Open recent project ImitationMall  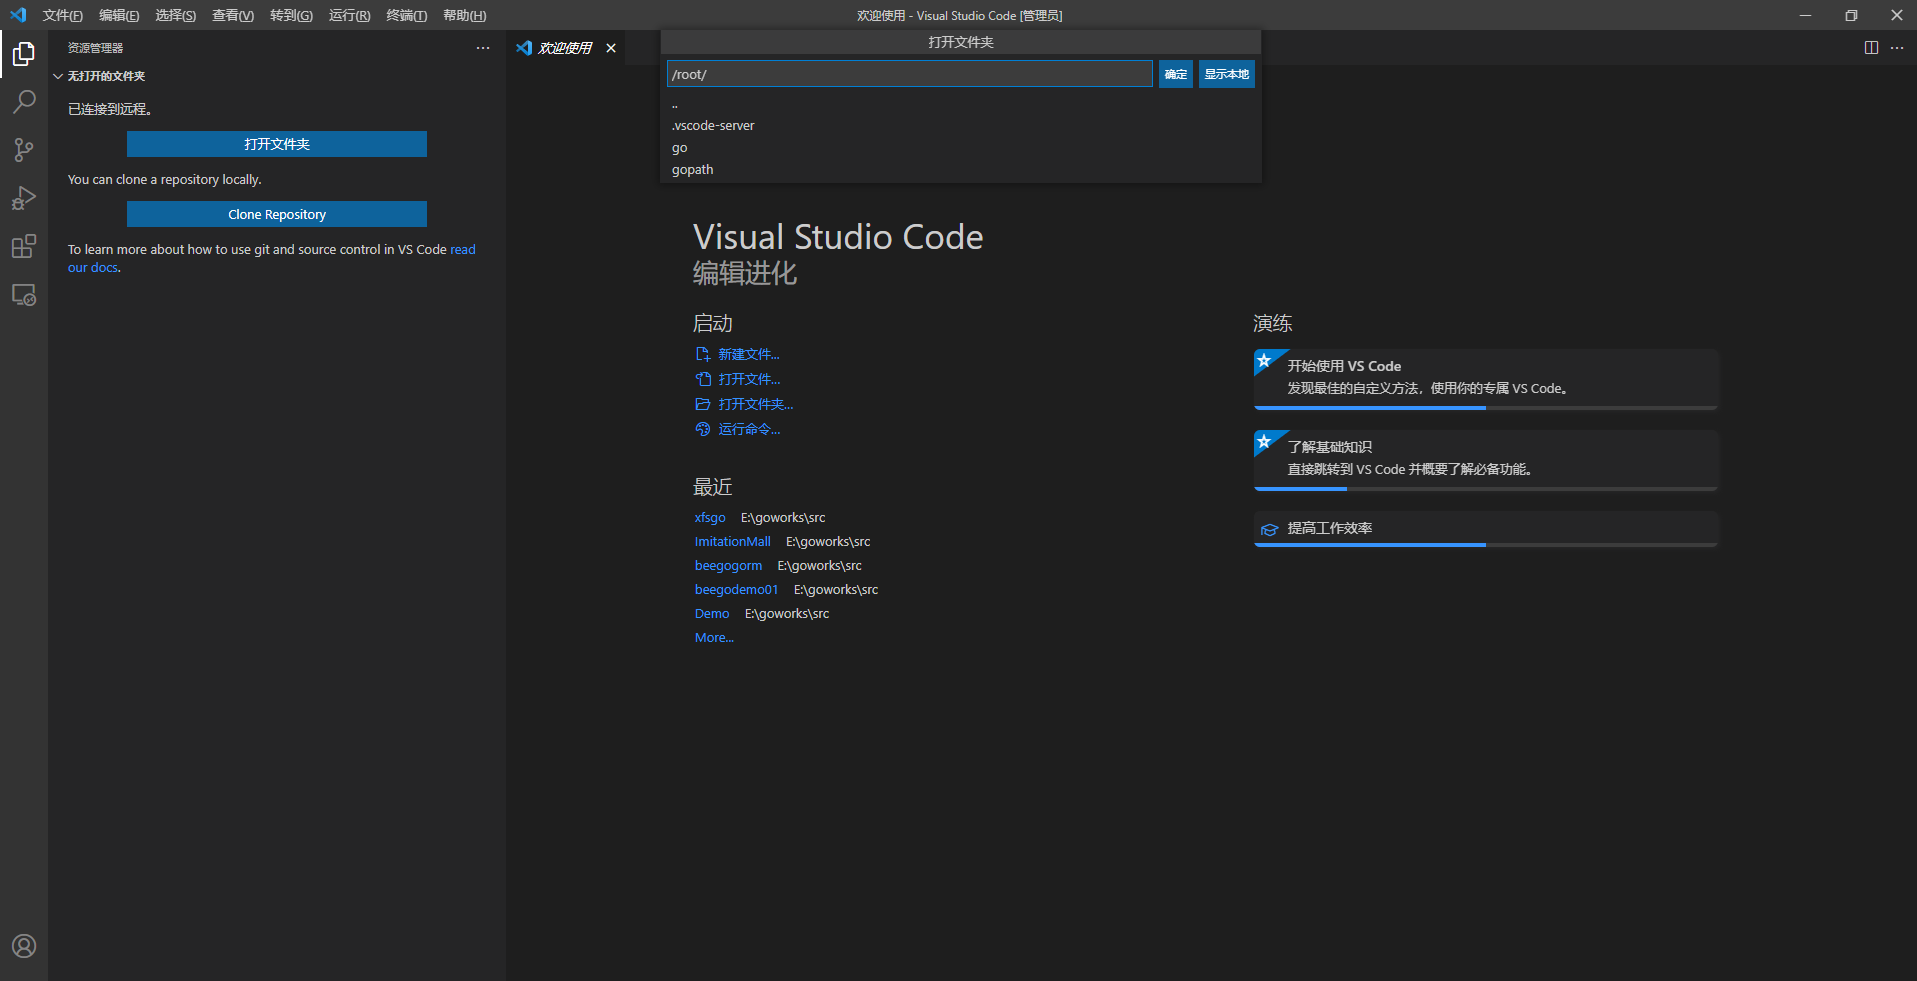pyautogui.click(x=733, y=541)
